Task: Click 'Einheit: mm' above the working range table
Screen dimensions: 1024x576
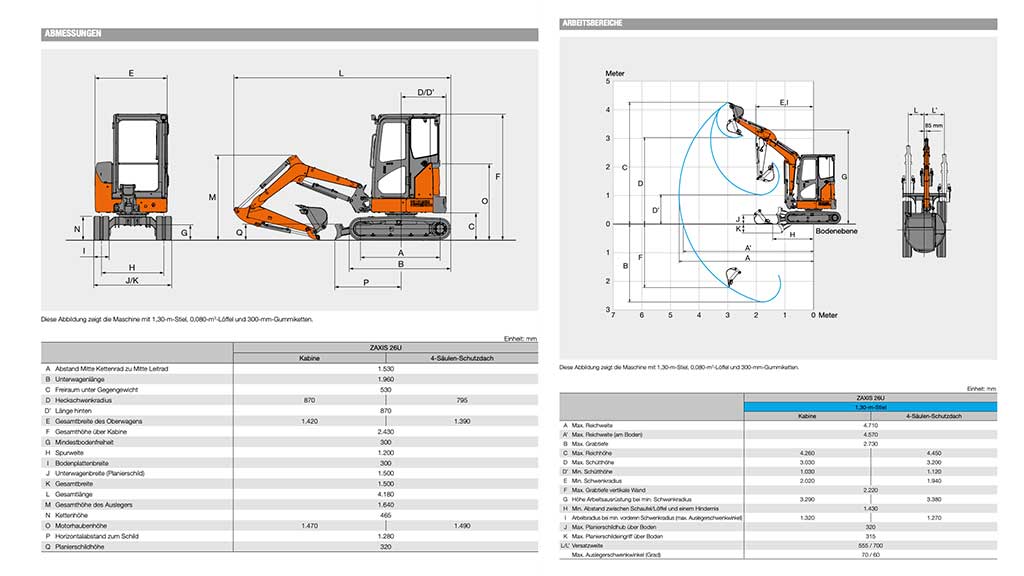Action: 982,389
